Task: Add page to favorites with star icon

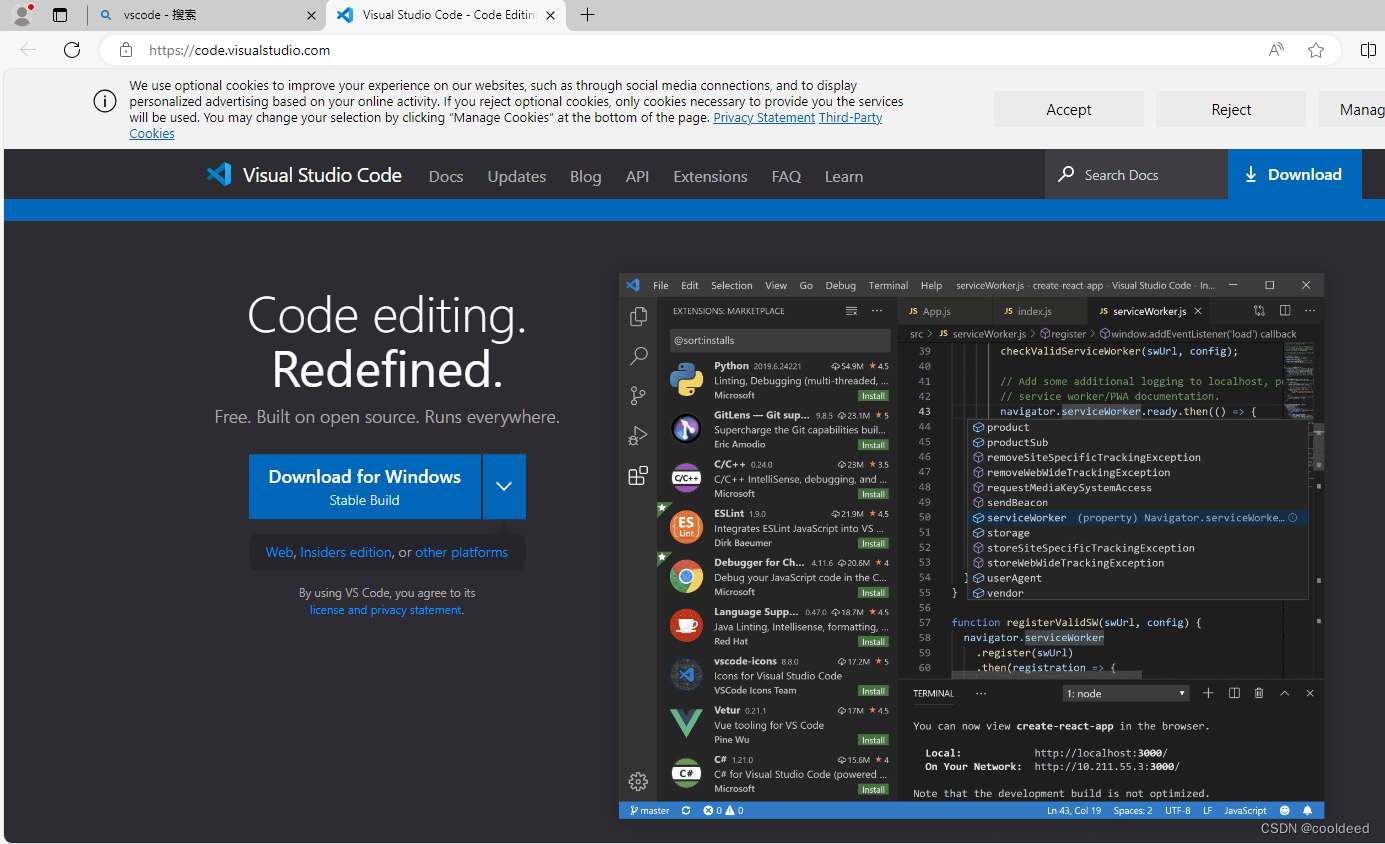Action: click(x=1316, y=50)
